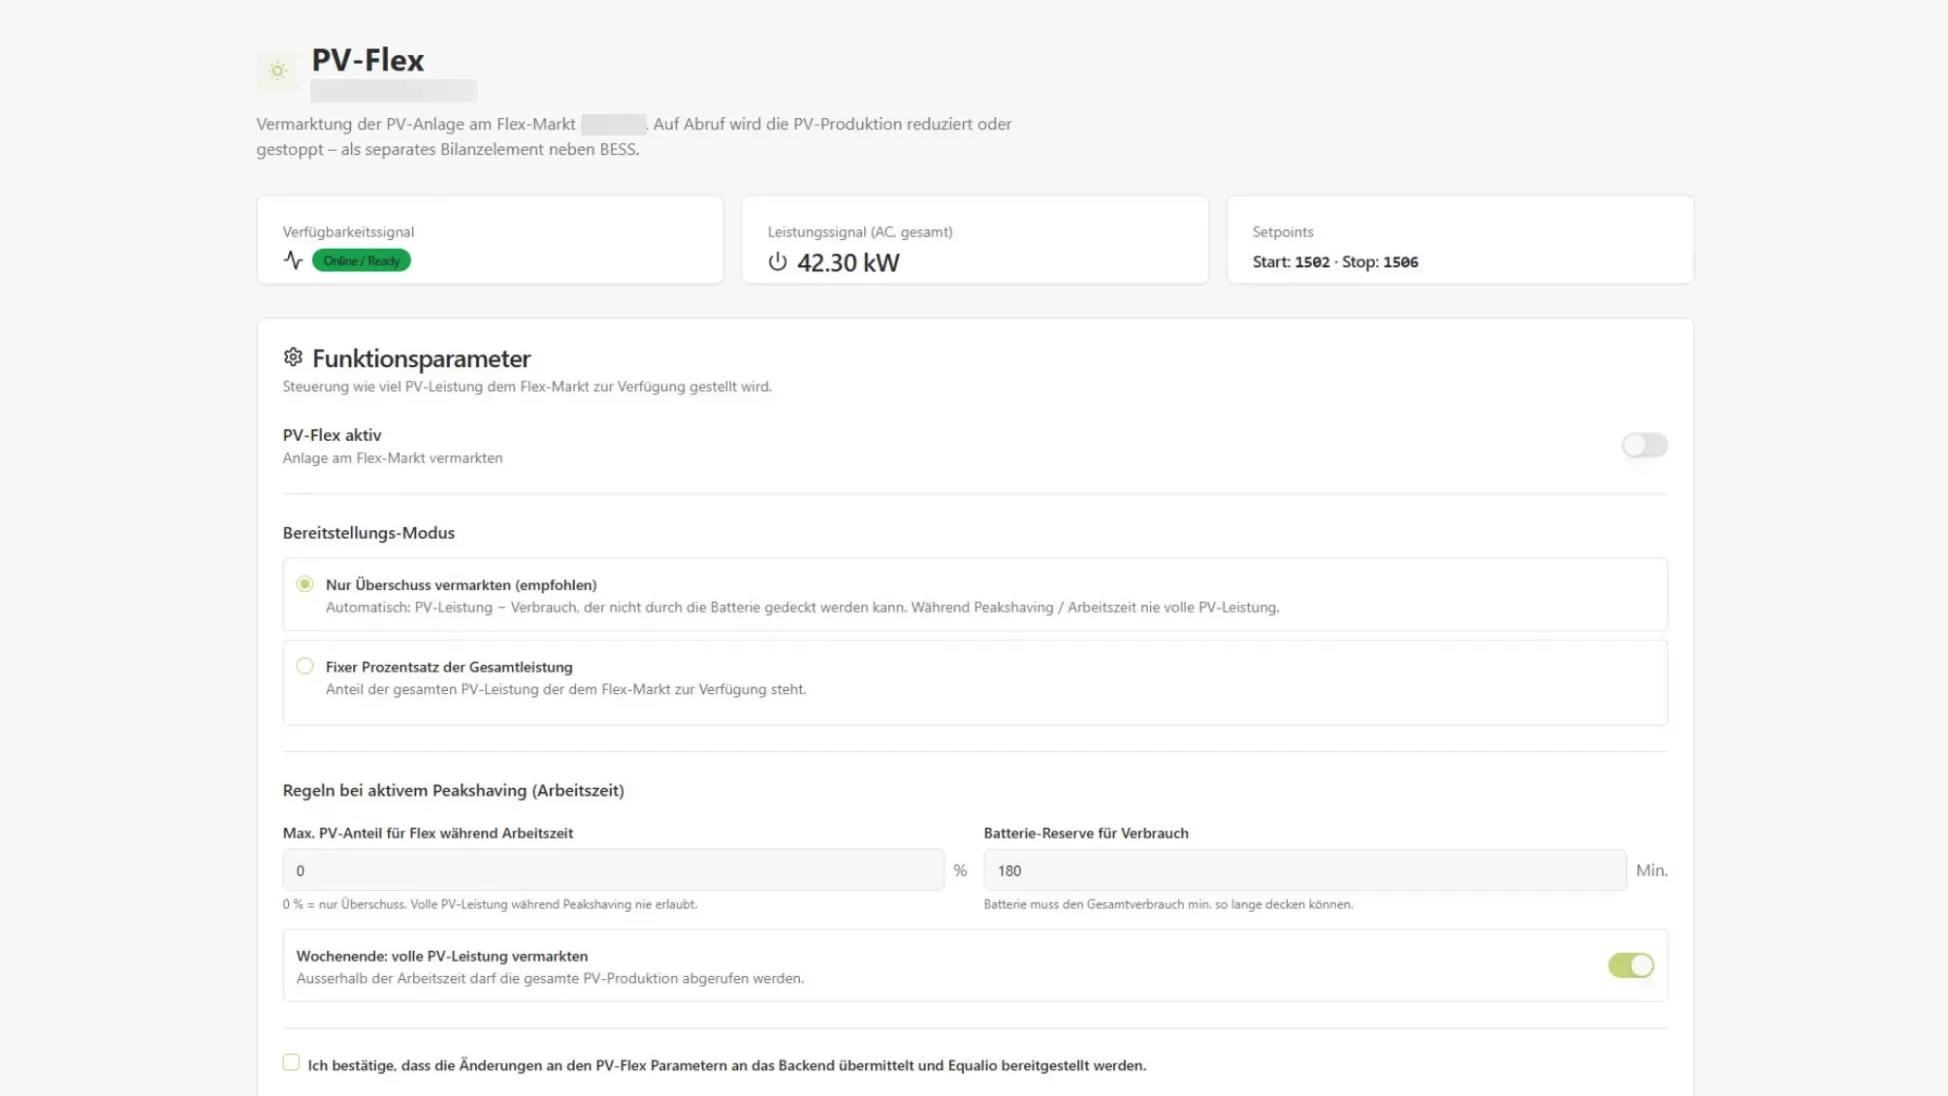Click the gear icon beside Funktionsparameter

coord(293,357)
